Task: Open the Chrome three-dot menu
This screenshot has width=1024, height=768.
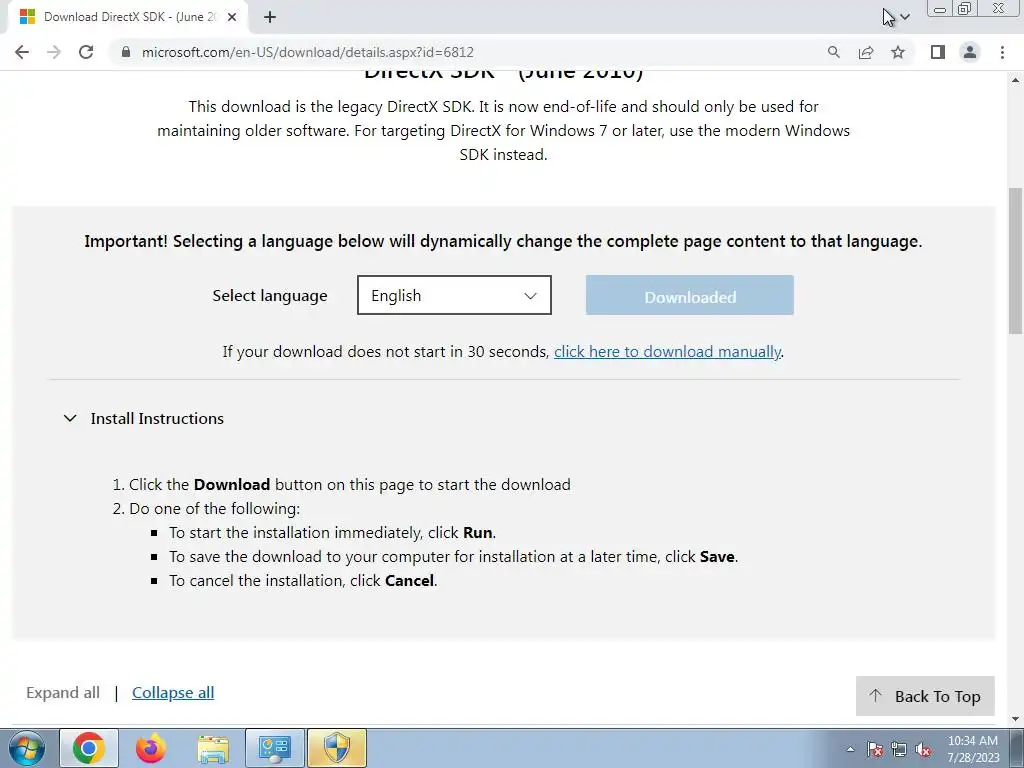Action: pyautogui.click(x=1002, y=52)
